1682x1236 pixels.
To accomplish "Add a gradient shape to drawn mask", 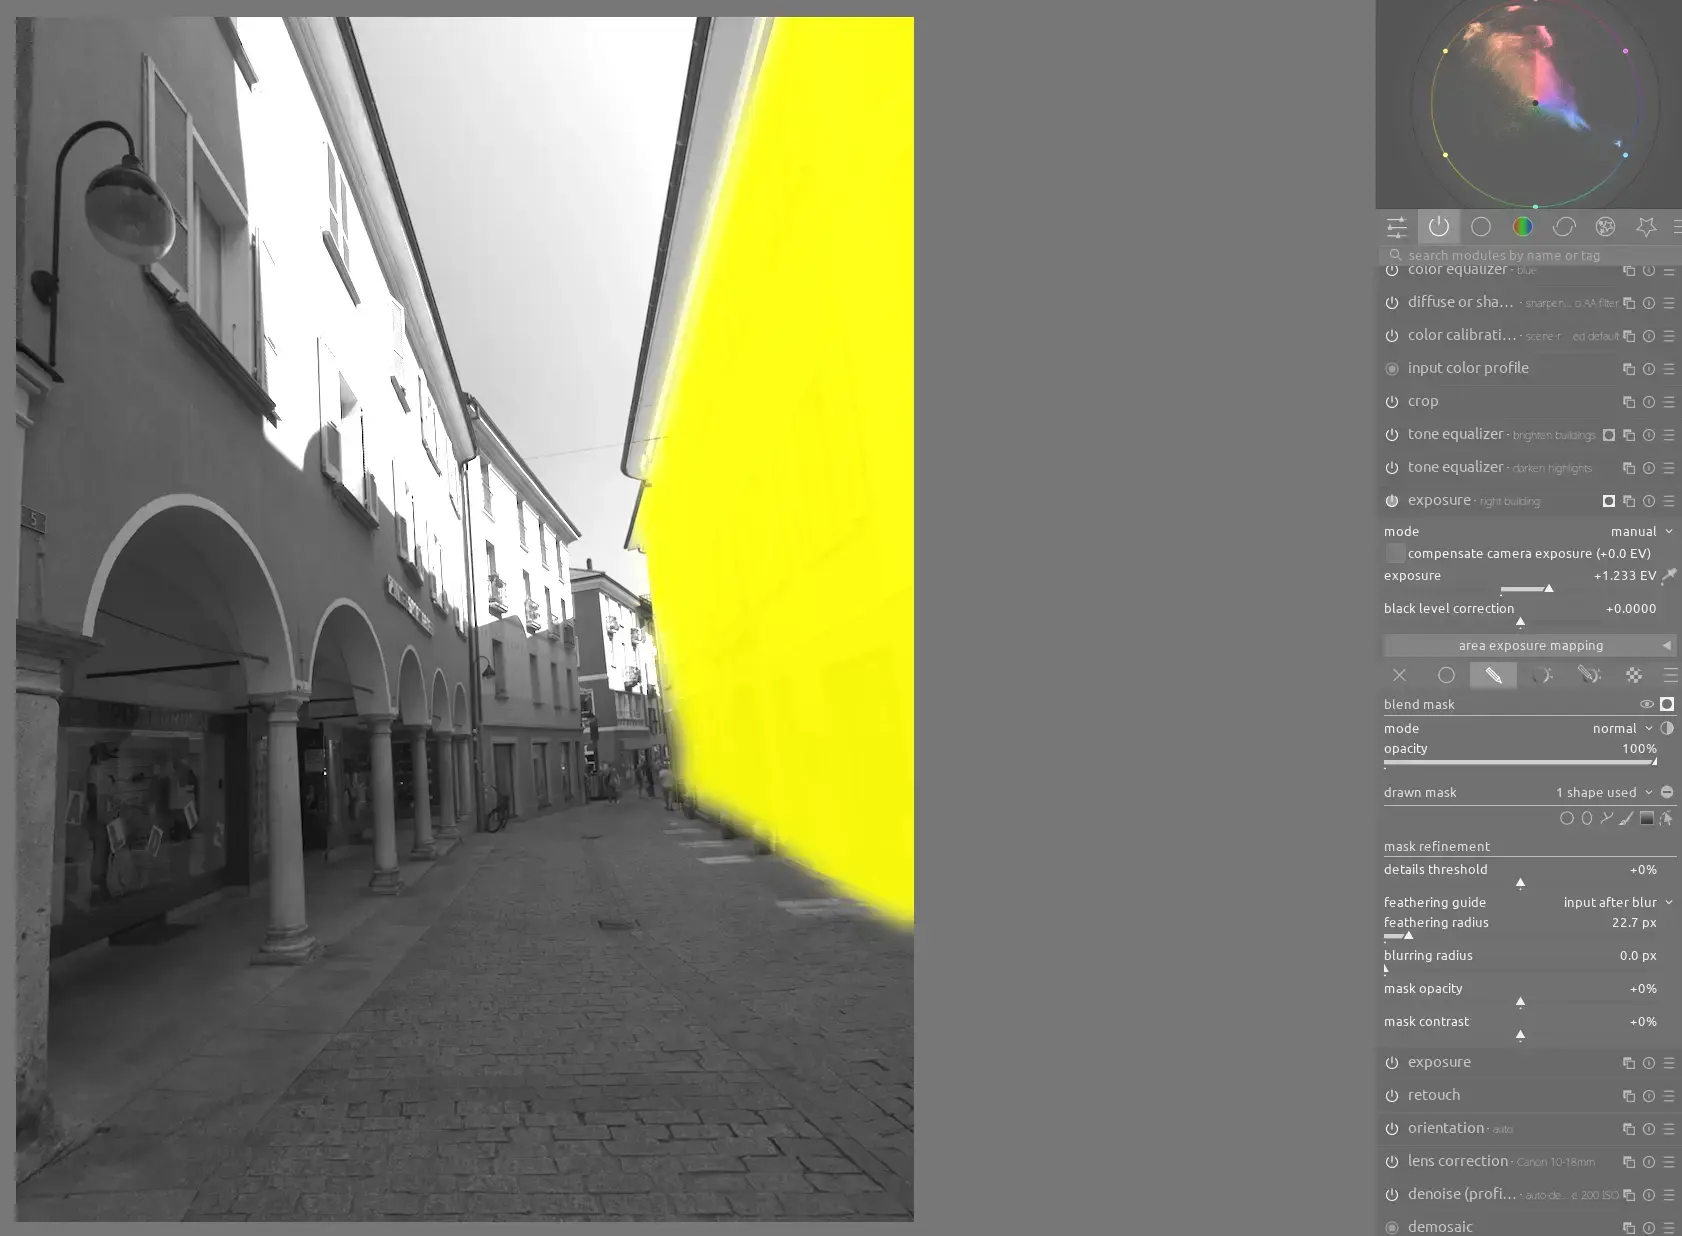I will (1646, 819).
